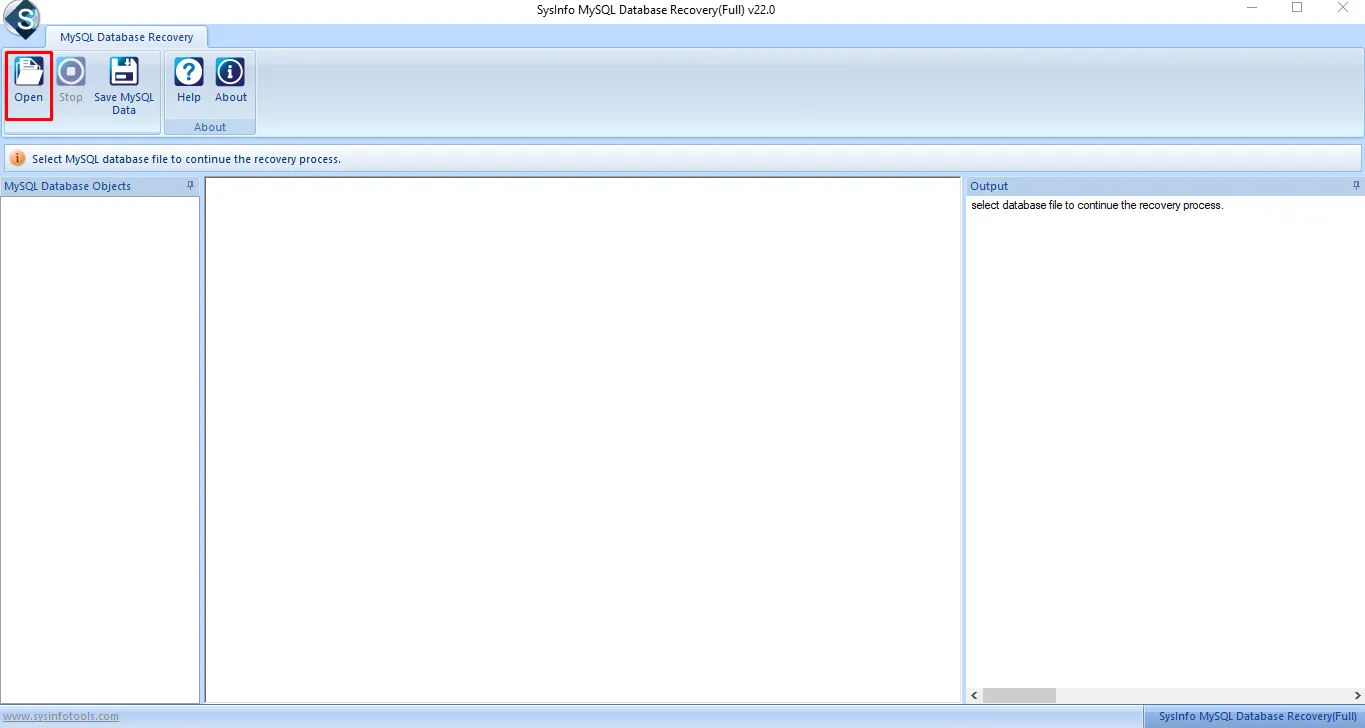Screen dimensions: 1365x728
Task: Toggle pin on Output panel
Action: (x=1357, y=186)
